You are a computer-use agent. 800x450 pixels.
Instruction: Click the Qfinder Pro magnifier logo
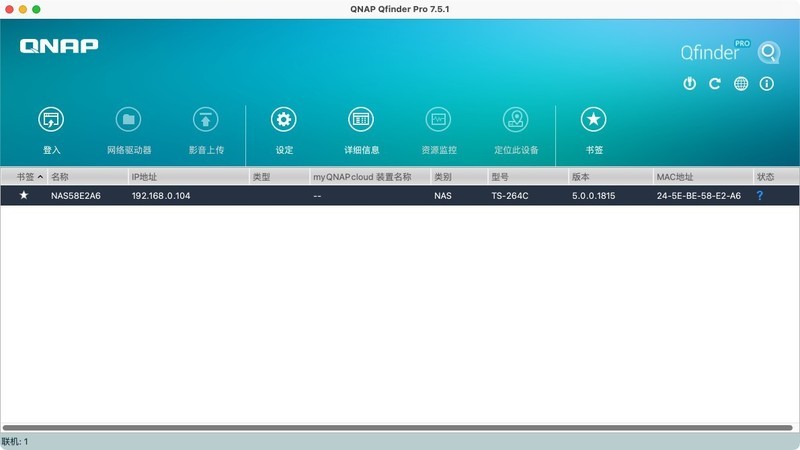[x=768, y=52]
